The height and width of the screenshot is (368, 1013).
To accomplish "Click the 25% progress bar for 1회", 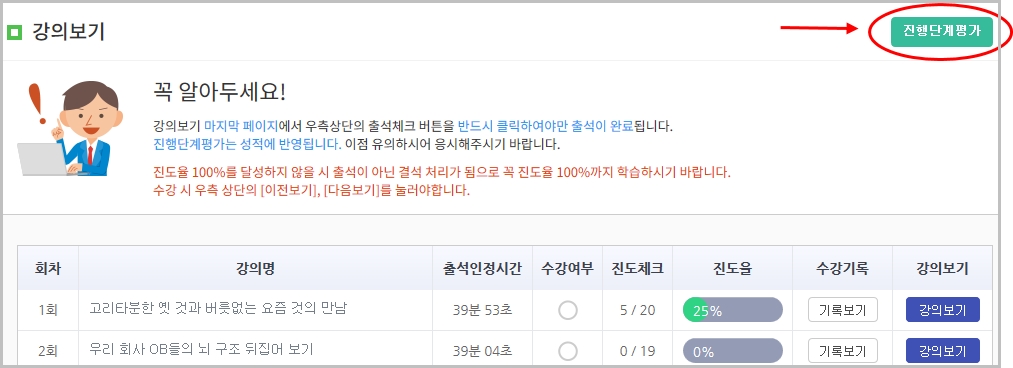I will [x=733, y=310].
